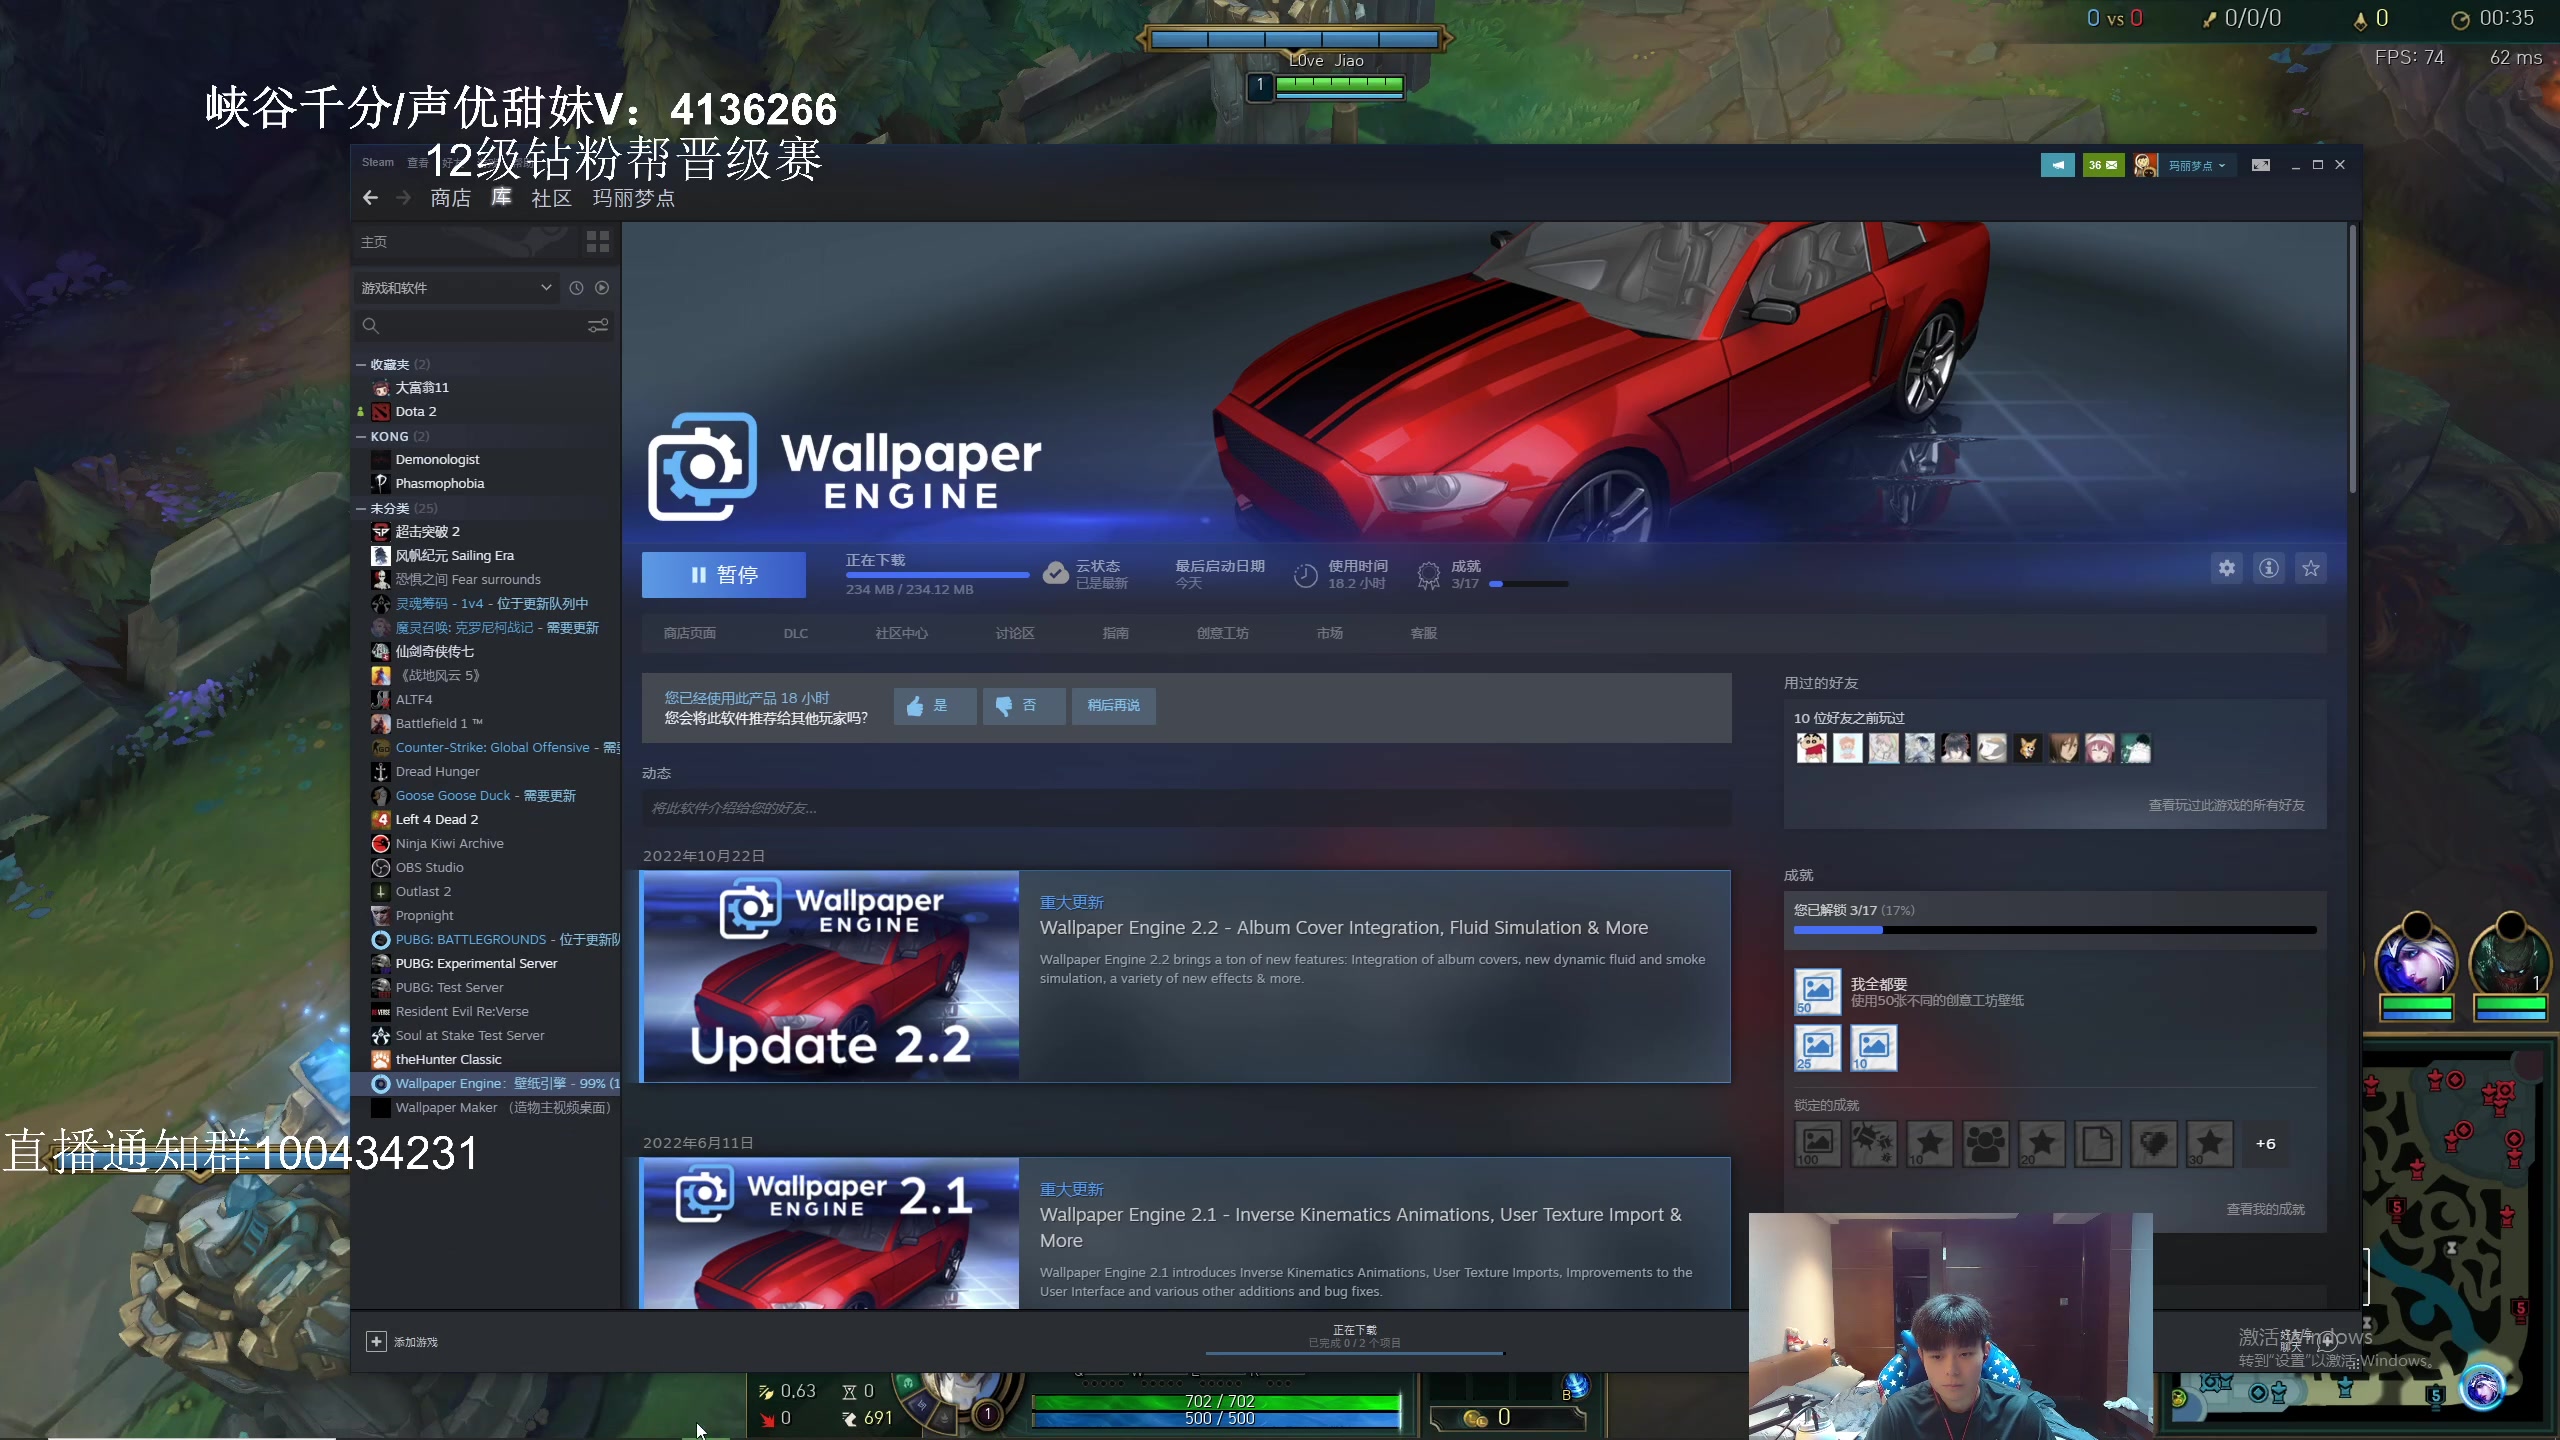Open recent activity clock filter

[x=576, y=288]
